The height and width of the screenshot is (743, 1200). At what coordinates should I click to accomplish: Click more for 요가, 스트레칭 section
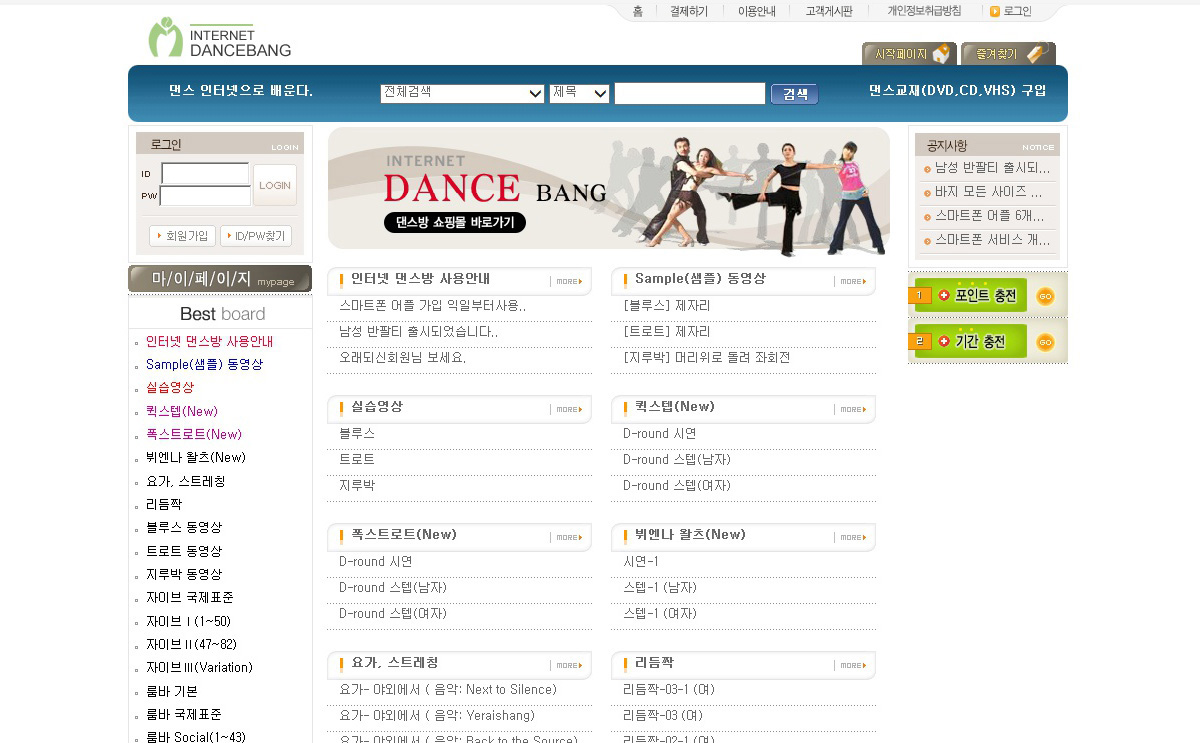568,665
